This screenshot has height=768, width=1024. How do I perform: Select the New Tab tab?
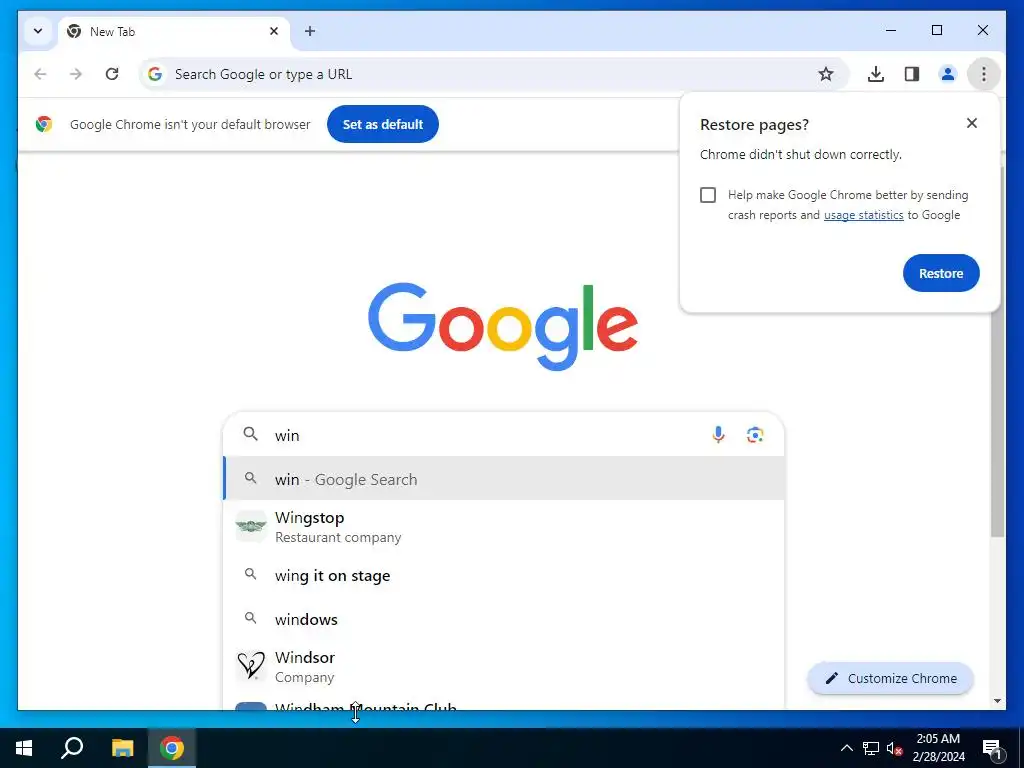174,31
